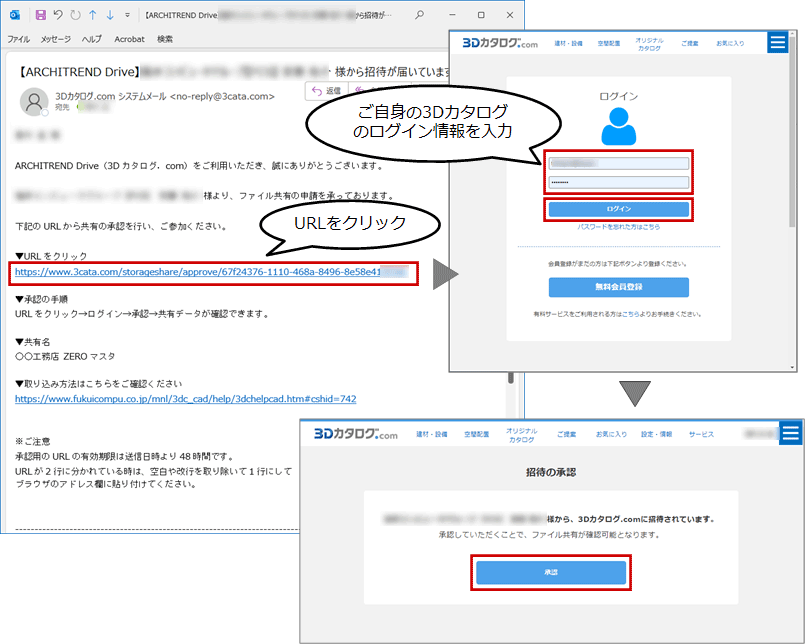The width and height of the screenshot is (805, 644).
Task: Open quick access toolbar customize dropdown
Action: 127,15
